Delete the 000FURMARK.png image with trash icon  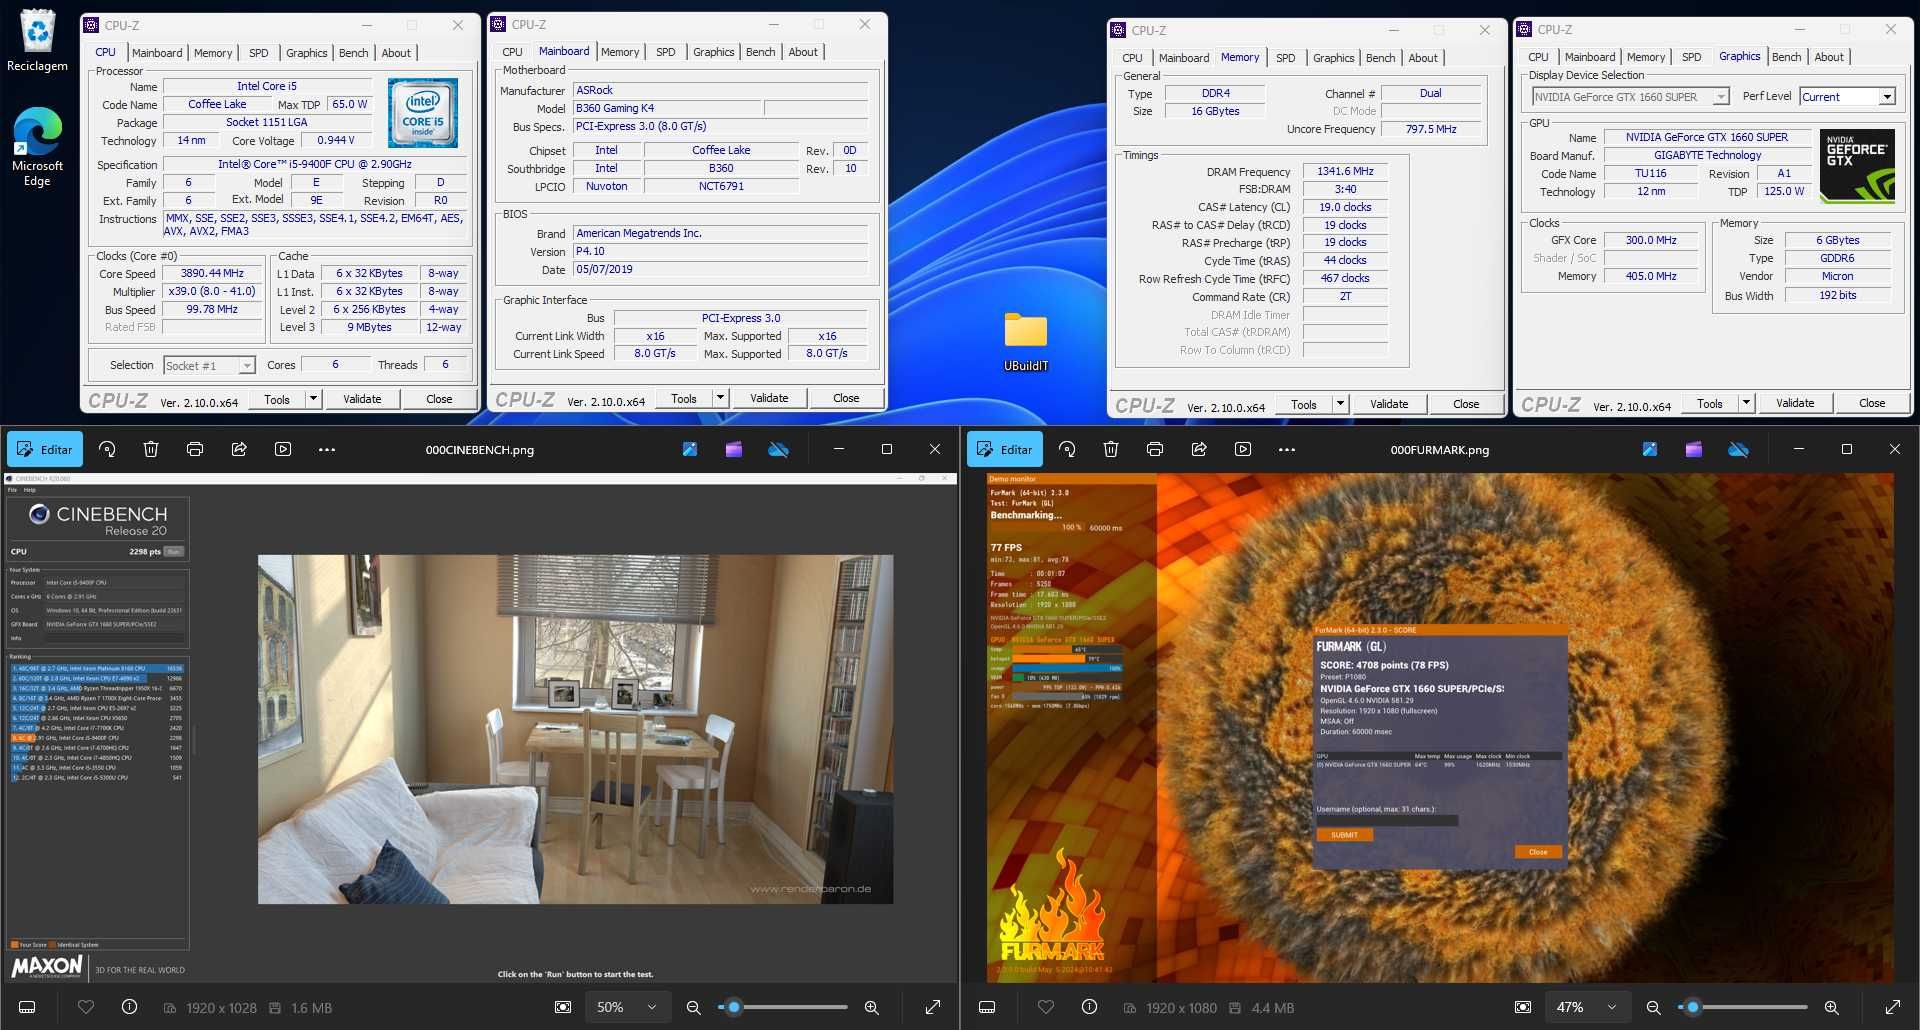tap(1111, 450)
